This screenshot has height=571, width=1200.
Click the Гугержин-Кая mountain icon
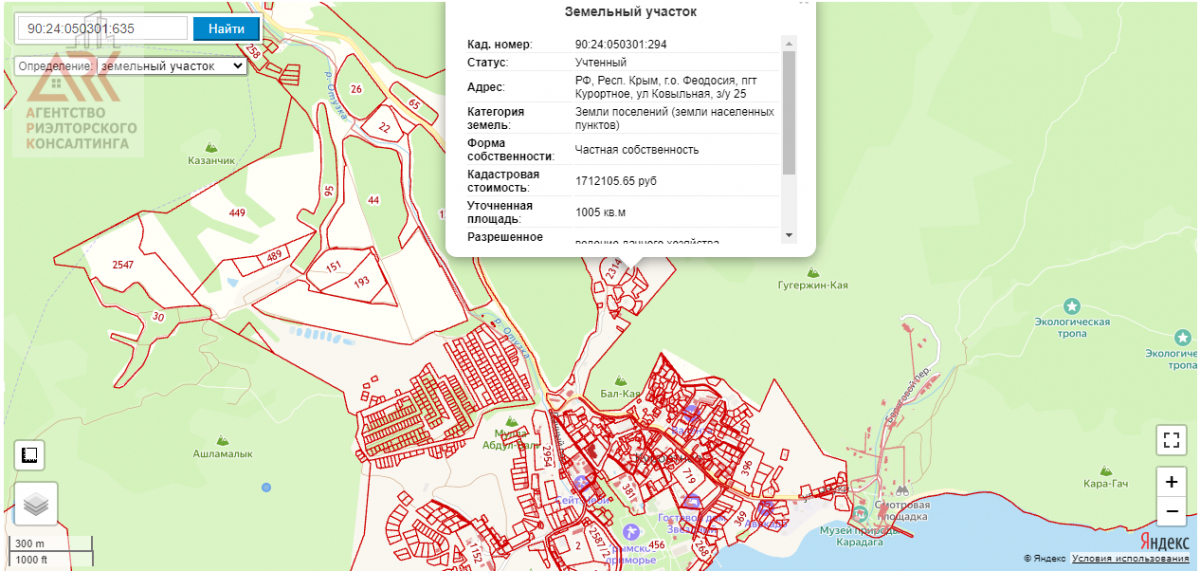tap(813, 271)
